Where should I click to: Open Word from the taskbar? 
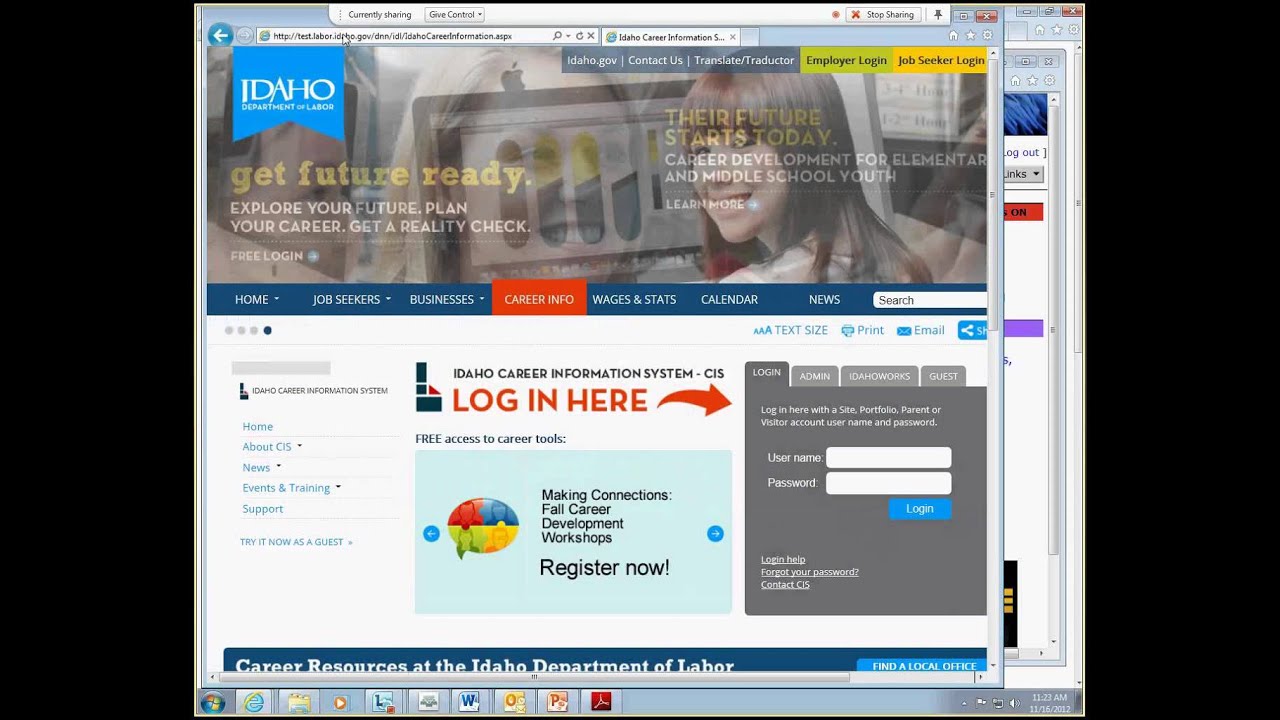point(470,702)
